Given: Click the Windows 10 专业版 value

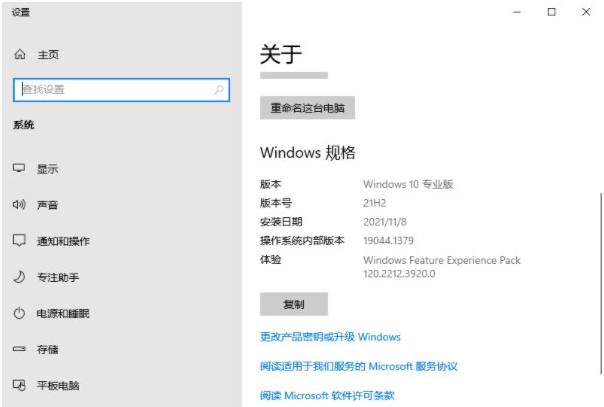Looking at the screenshot, I should tap(408, 184).
